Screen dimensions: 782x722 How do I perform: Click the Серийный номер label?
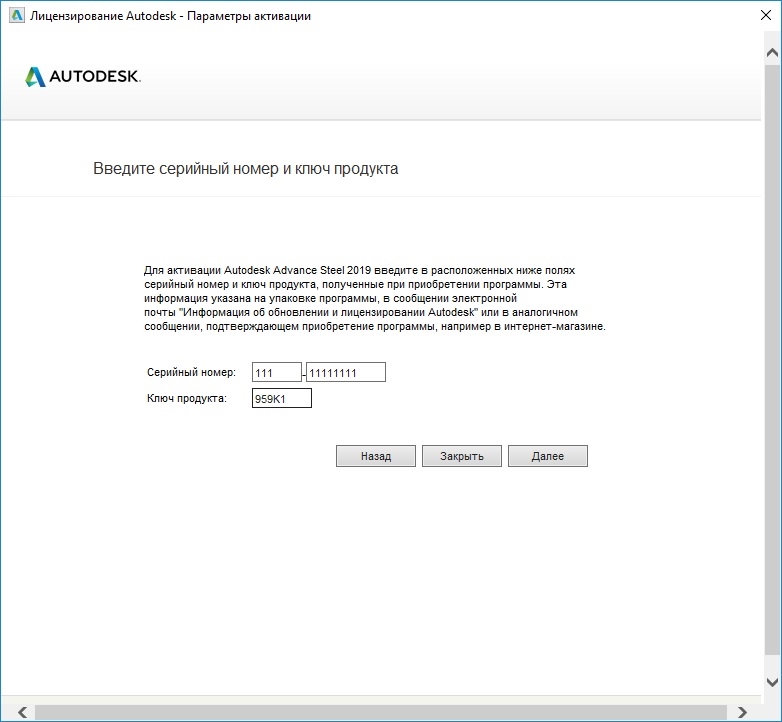[191, 372]
